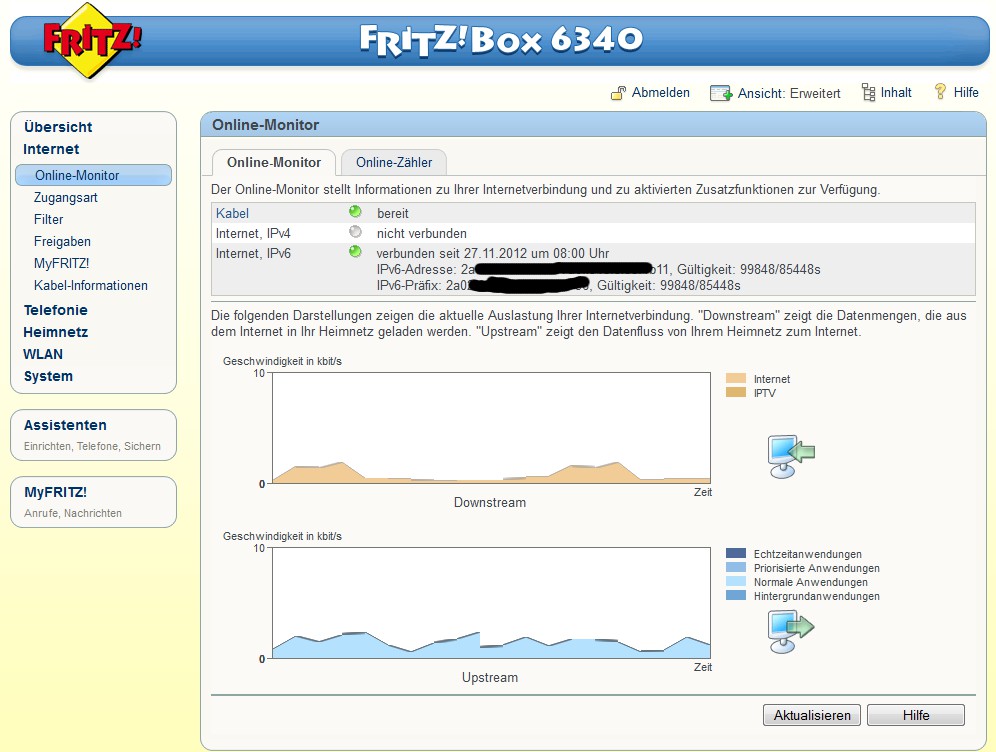
Task: Expand the Telefonie sidebar section
Action: coord(55,310)
